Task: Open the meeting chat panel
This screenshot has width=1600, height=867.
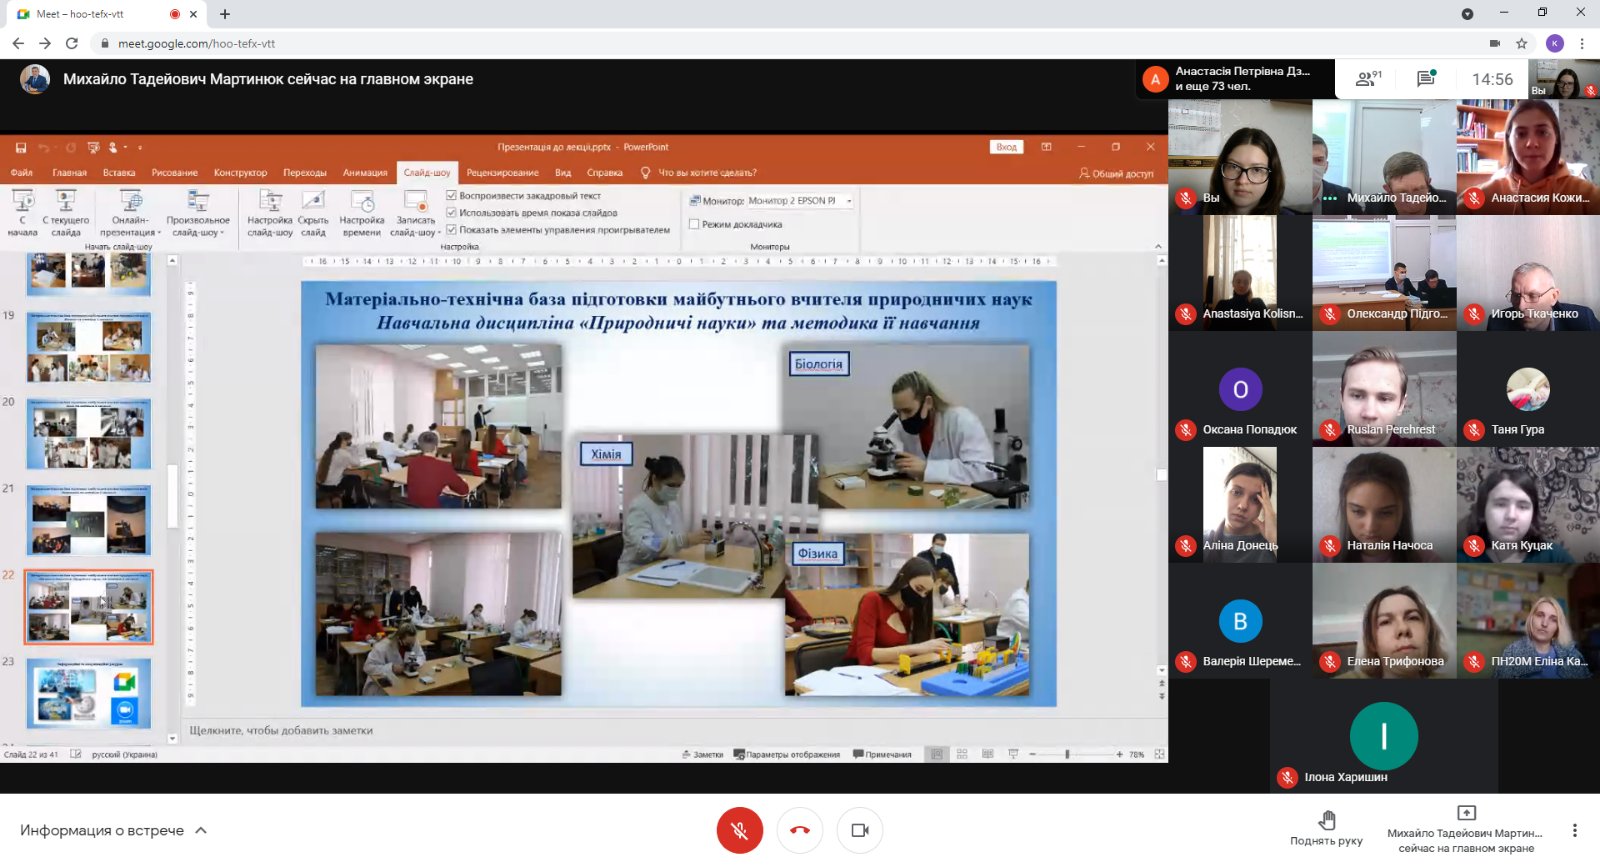Action: click(x=1426, y=79)
